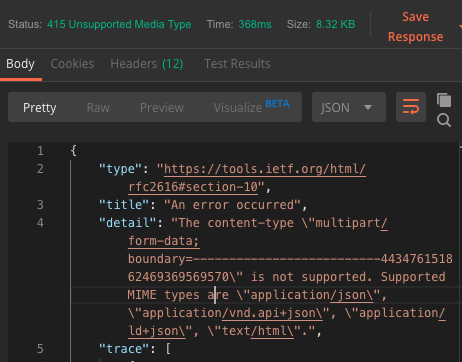
Task: Click the Save Response button
Action: (415, 27)
